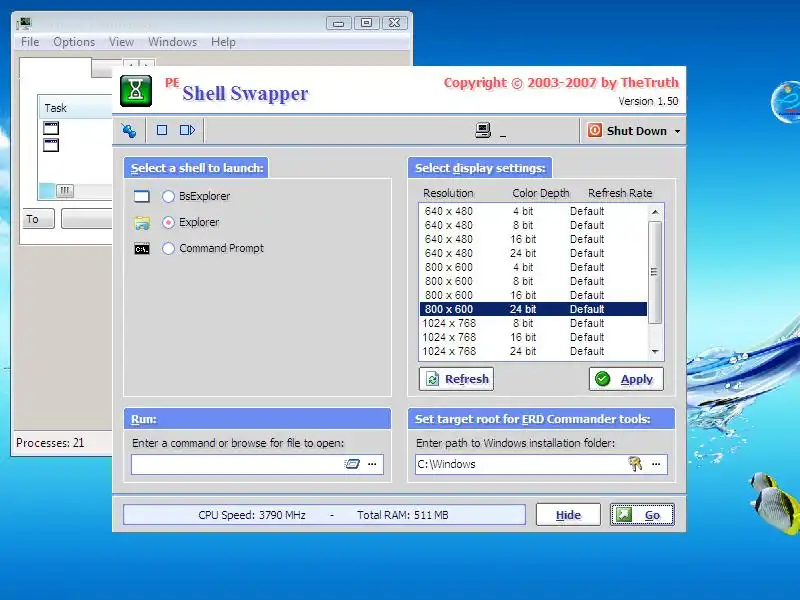800x600 pixels.
Task: Select the Command Prompt radio button
Action: [x=168, y=248]
